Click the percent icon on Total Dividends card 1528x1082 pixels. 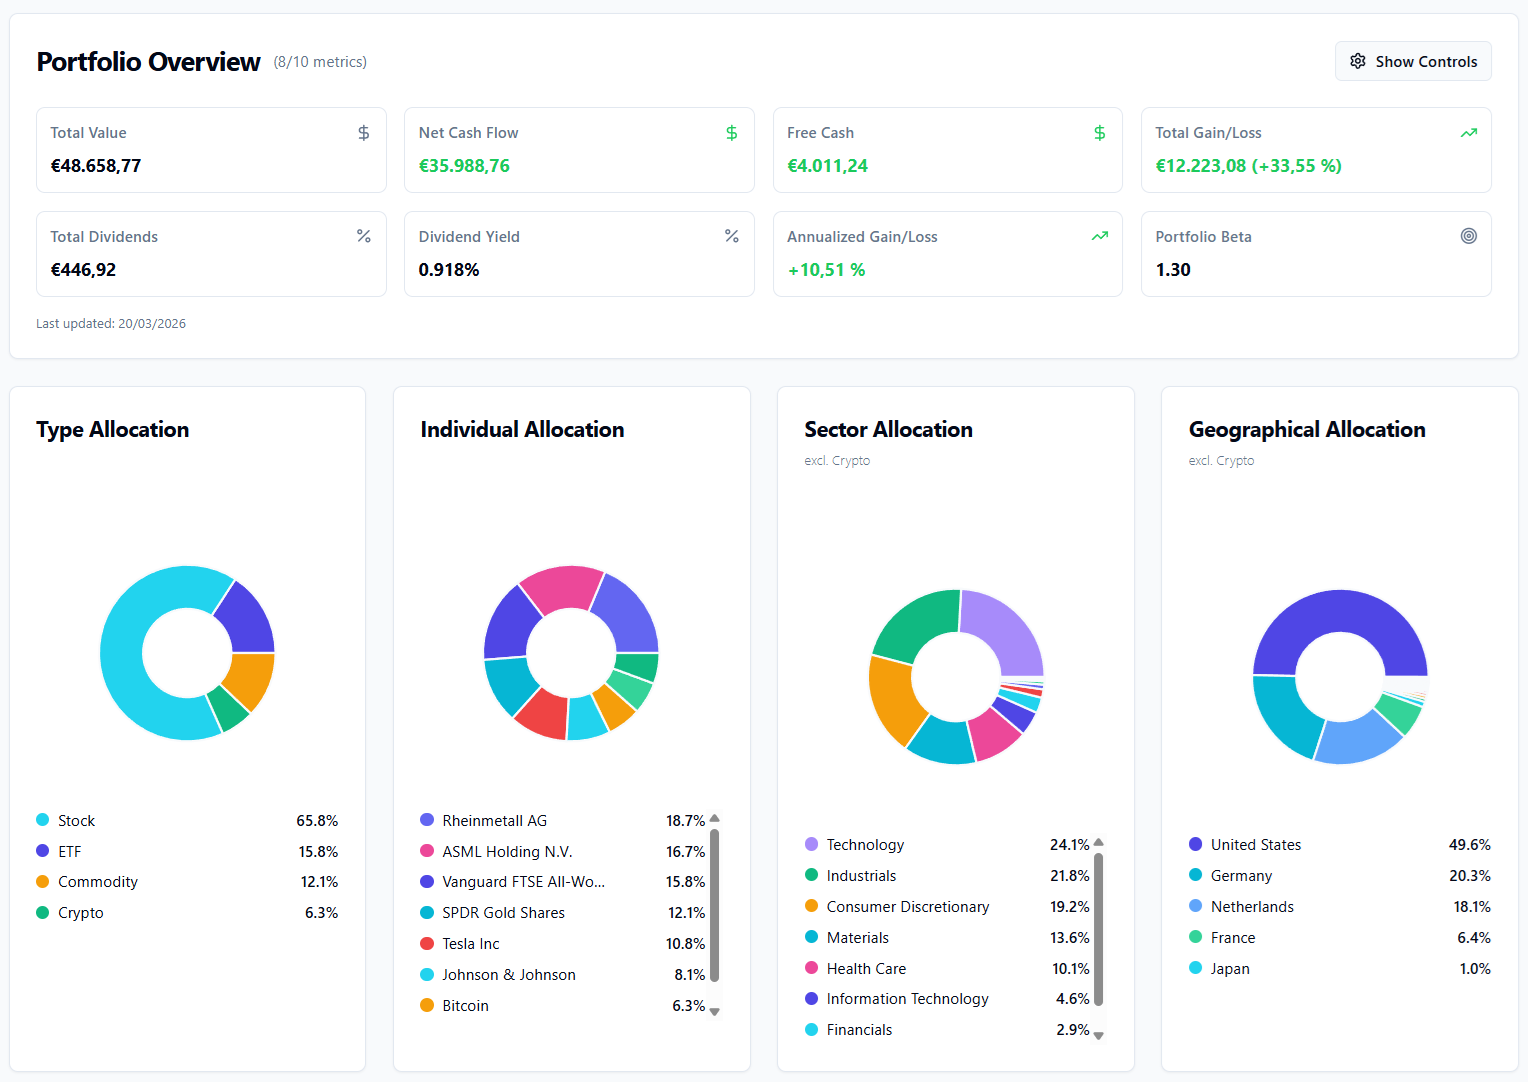[x=364, y=236]
